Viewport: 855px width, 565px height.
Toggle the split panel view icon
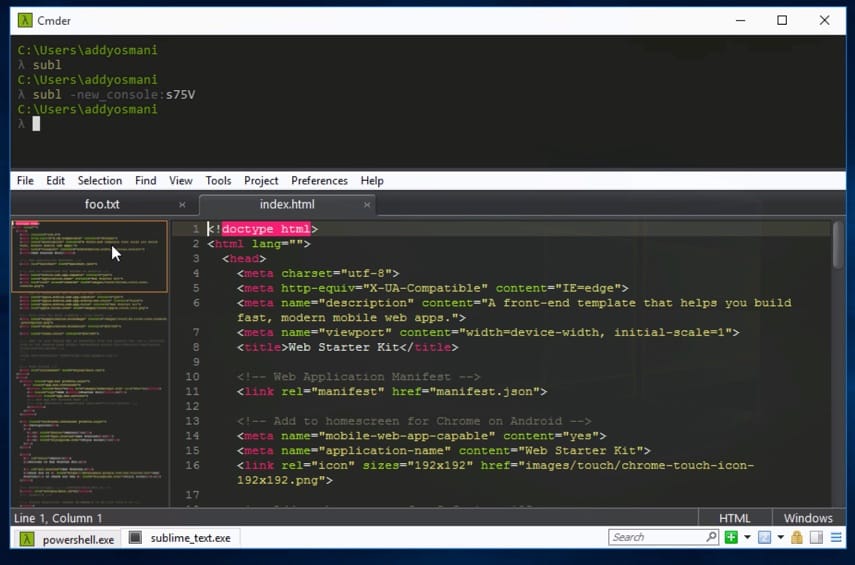tap(815, 538)
